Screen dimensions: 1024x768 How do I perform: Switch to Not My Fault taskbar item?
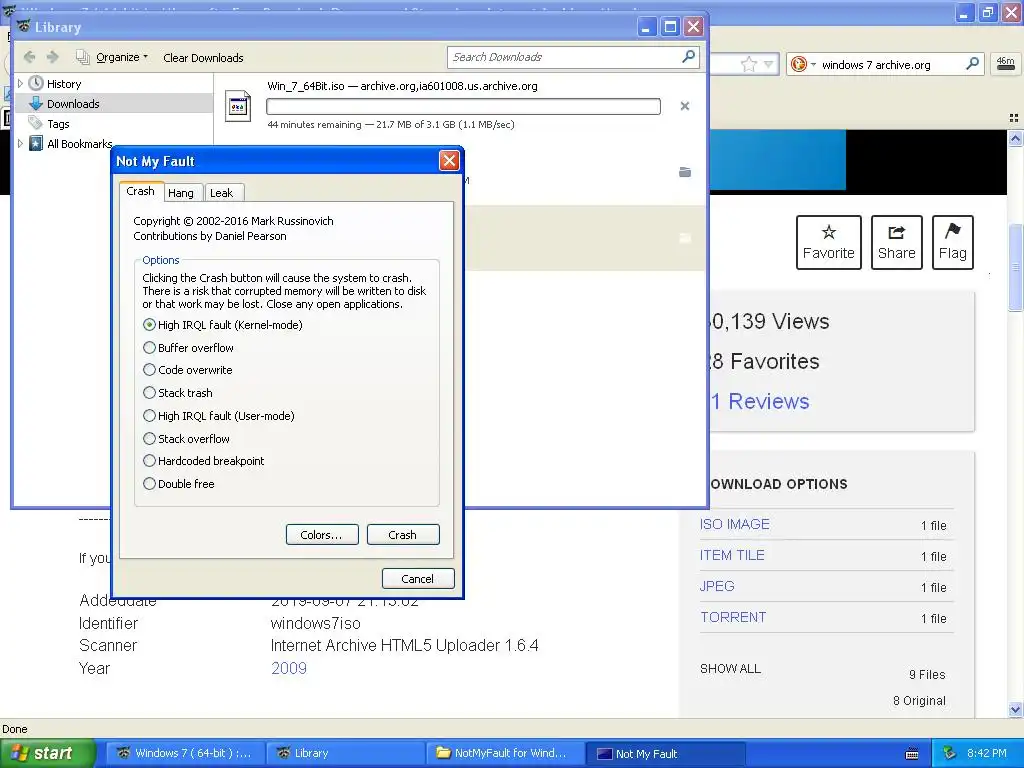point(665,753)
